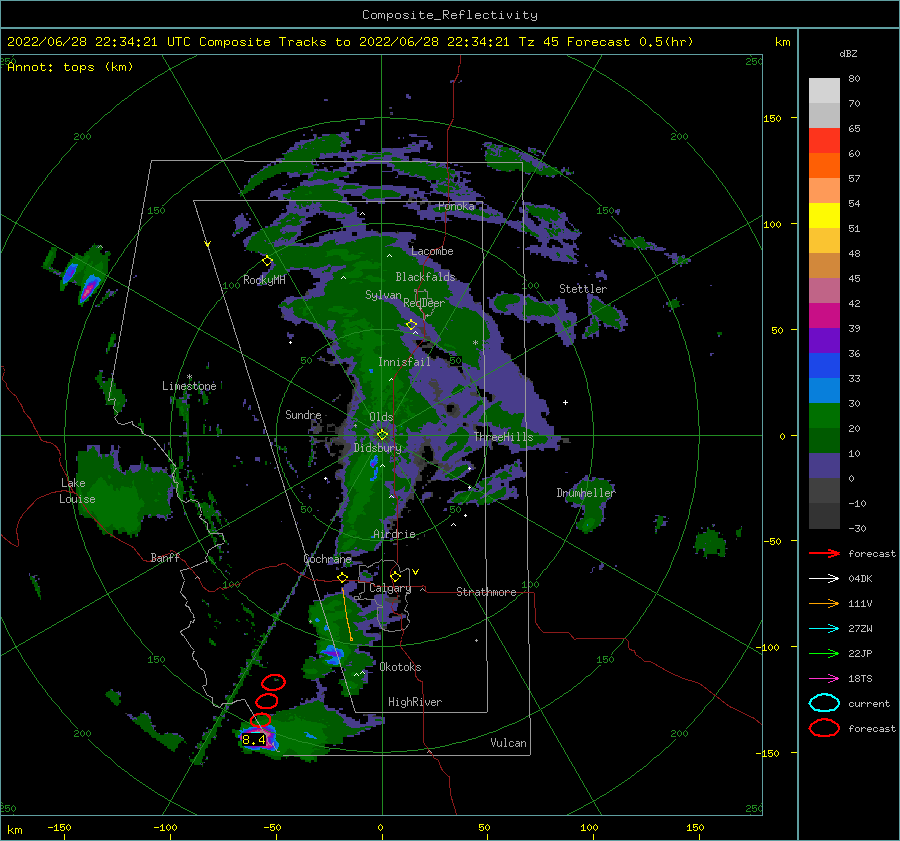Click the Stettler city label

point(583,289)
